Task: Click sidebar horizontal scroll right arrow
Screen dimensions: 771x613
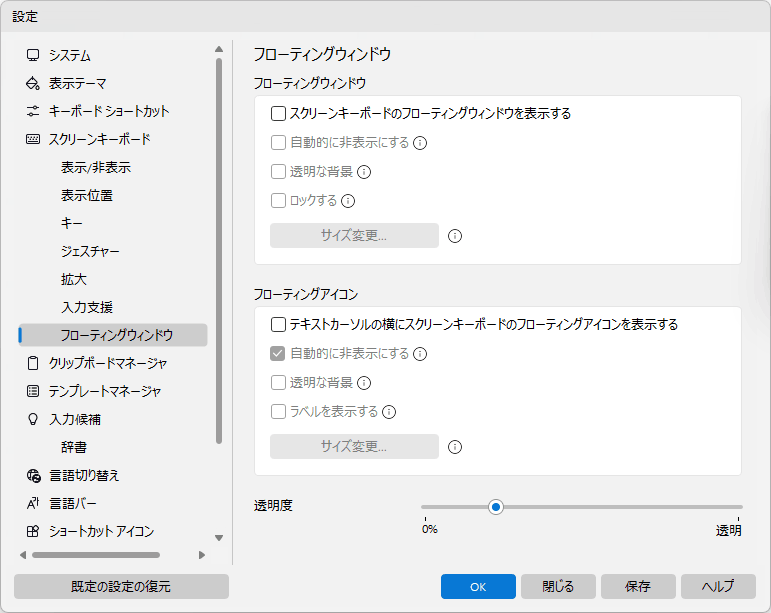Action: (x=202, y=555)
